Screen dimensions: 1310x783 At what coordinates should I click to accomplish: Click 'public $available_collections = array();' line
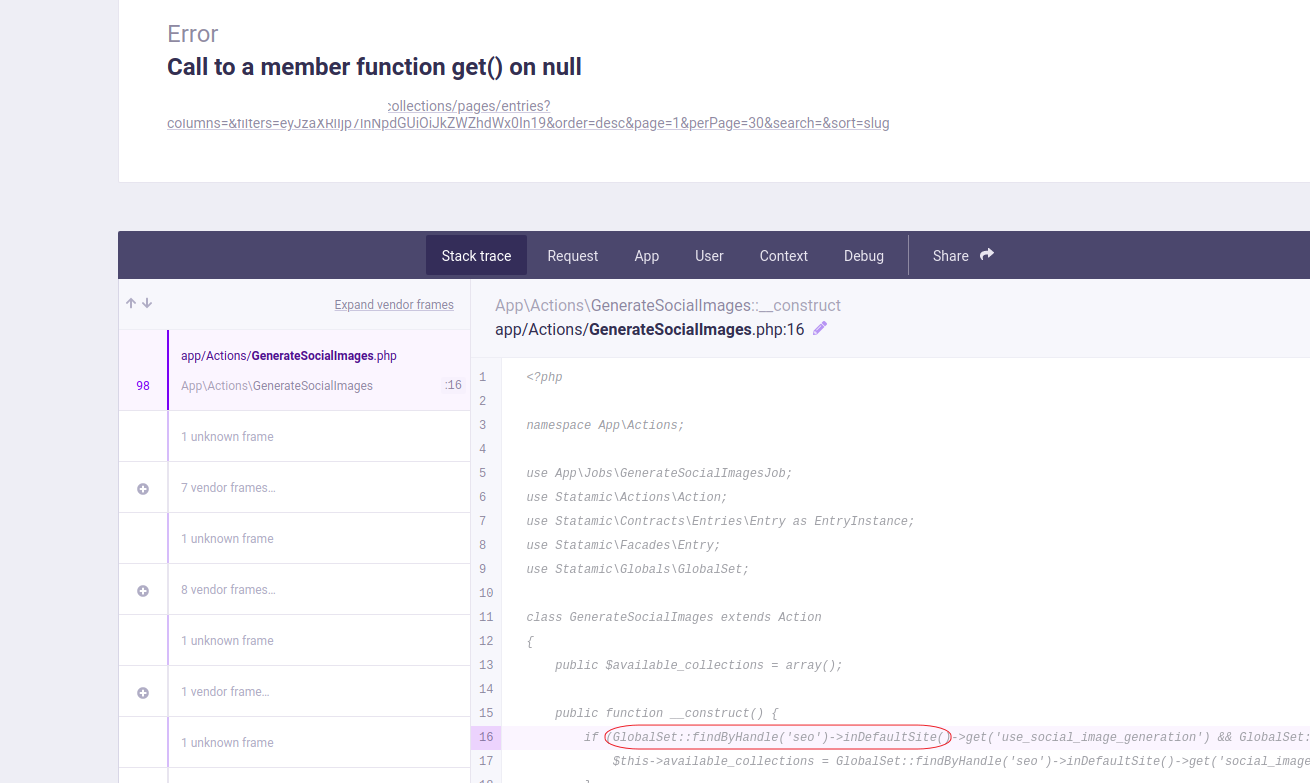click(699, 665)
